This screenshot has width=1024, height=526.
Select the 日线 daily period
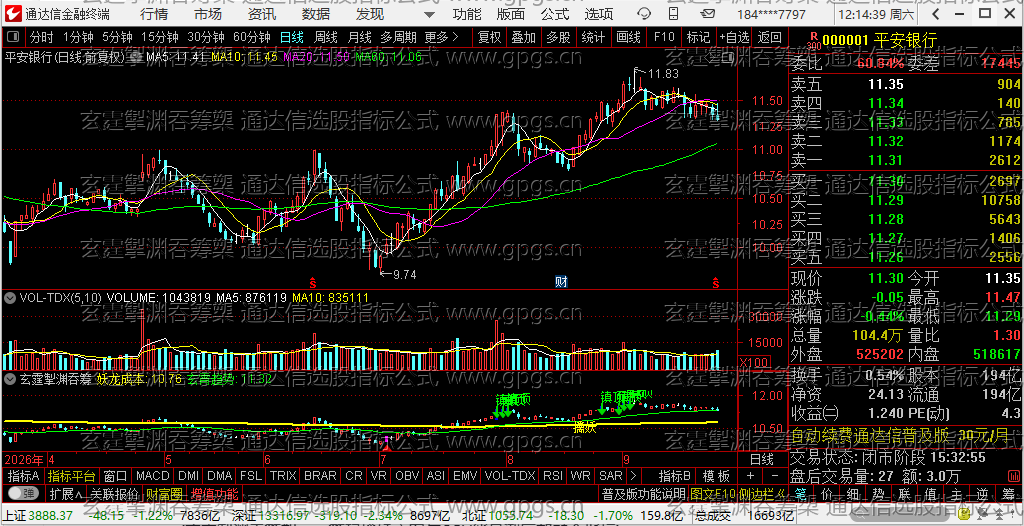291,37
